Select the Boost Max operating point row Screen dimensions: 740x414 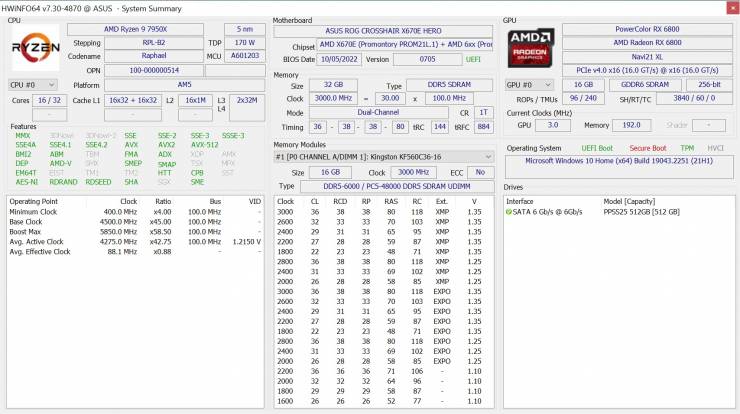(x=135, y=232)
